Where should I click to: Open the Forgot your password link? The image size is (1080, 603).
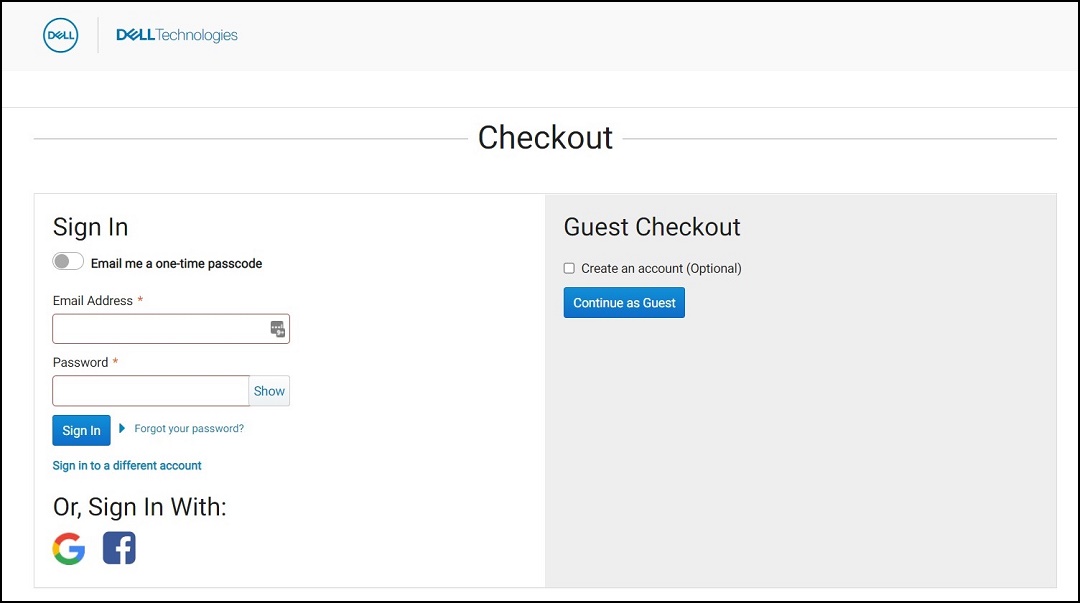pyautogui.click(x=187, y=428)
